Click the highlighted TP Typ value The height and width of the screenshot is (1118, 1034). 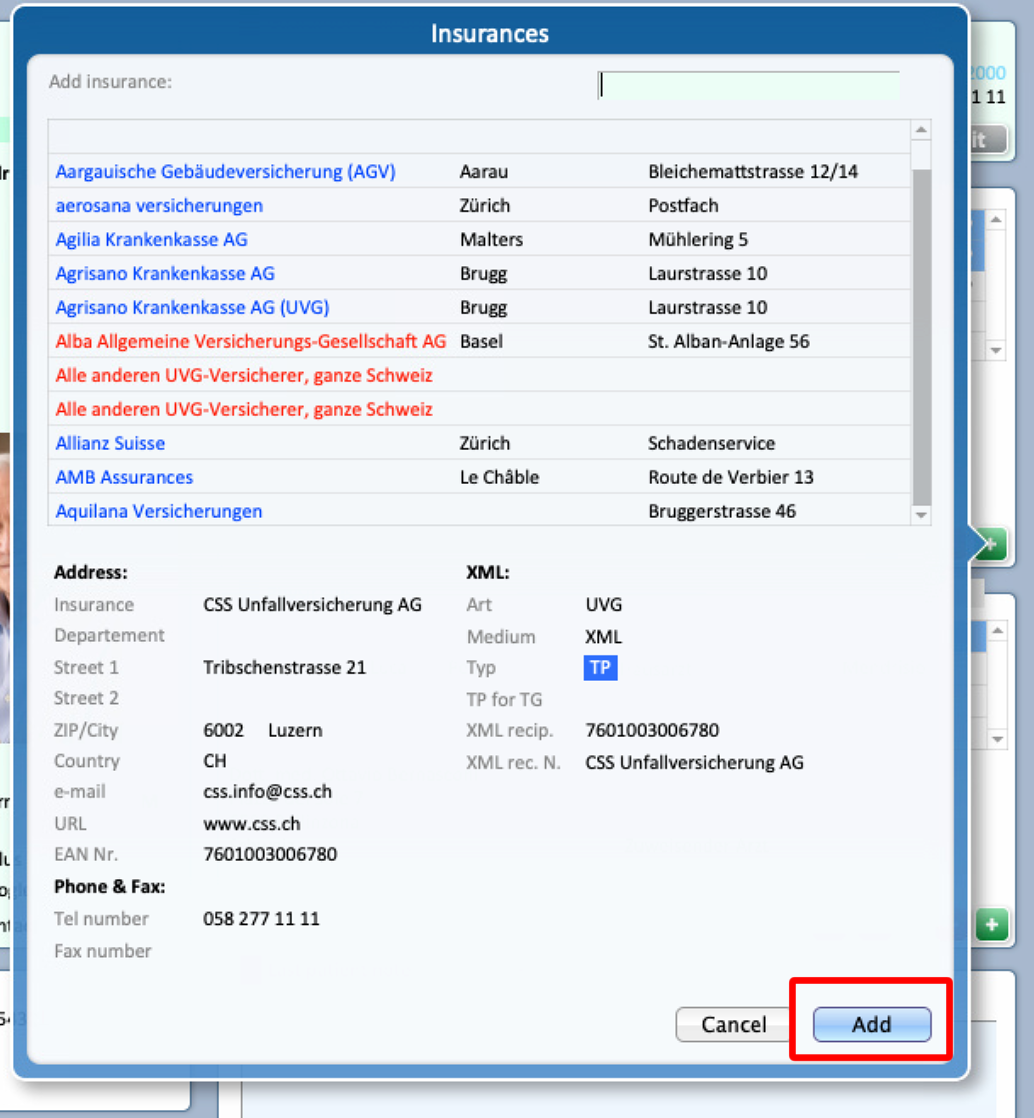pyautogui.click(x=600, y=668)
